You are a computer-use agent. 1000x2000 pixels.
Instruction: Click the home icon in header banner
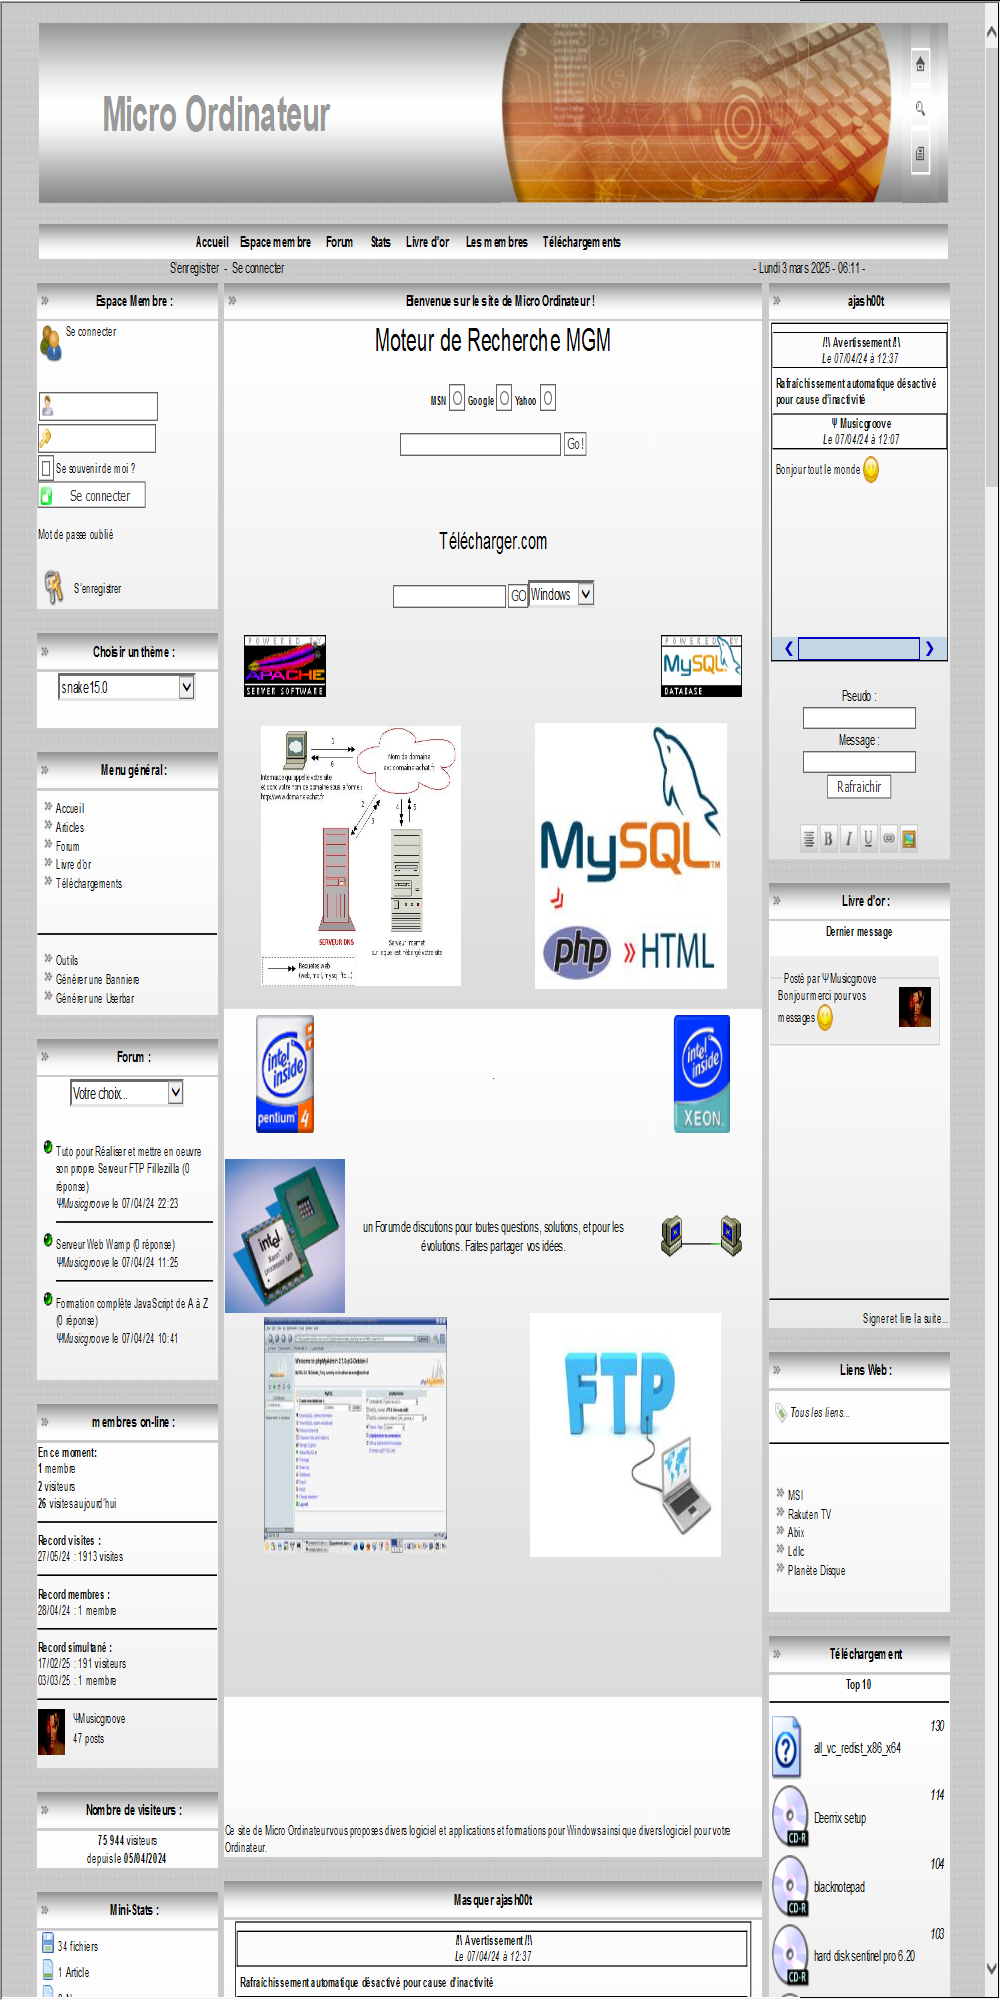tap(920, 64)
